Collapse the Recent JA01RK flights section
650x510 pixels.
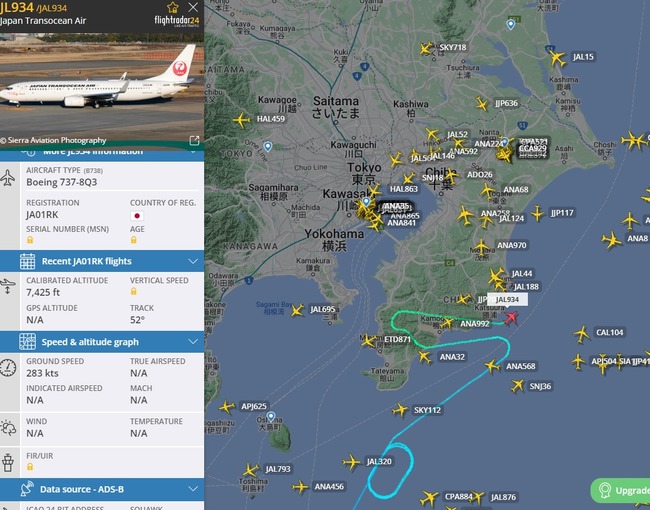(193, 261)
